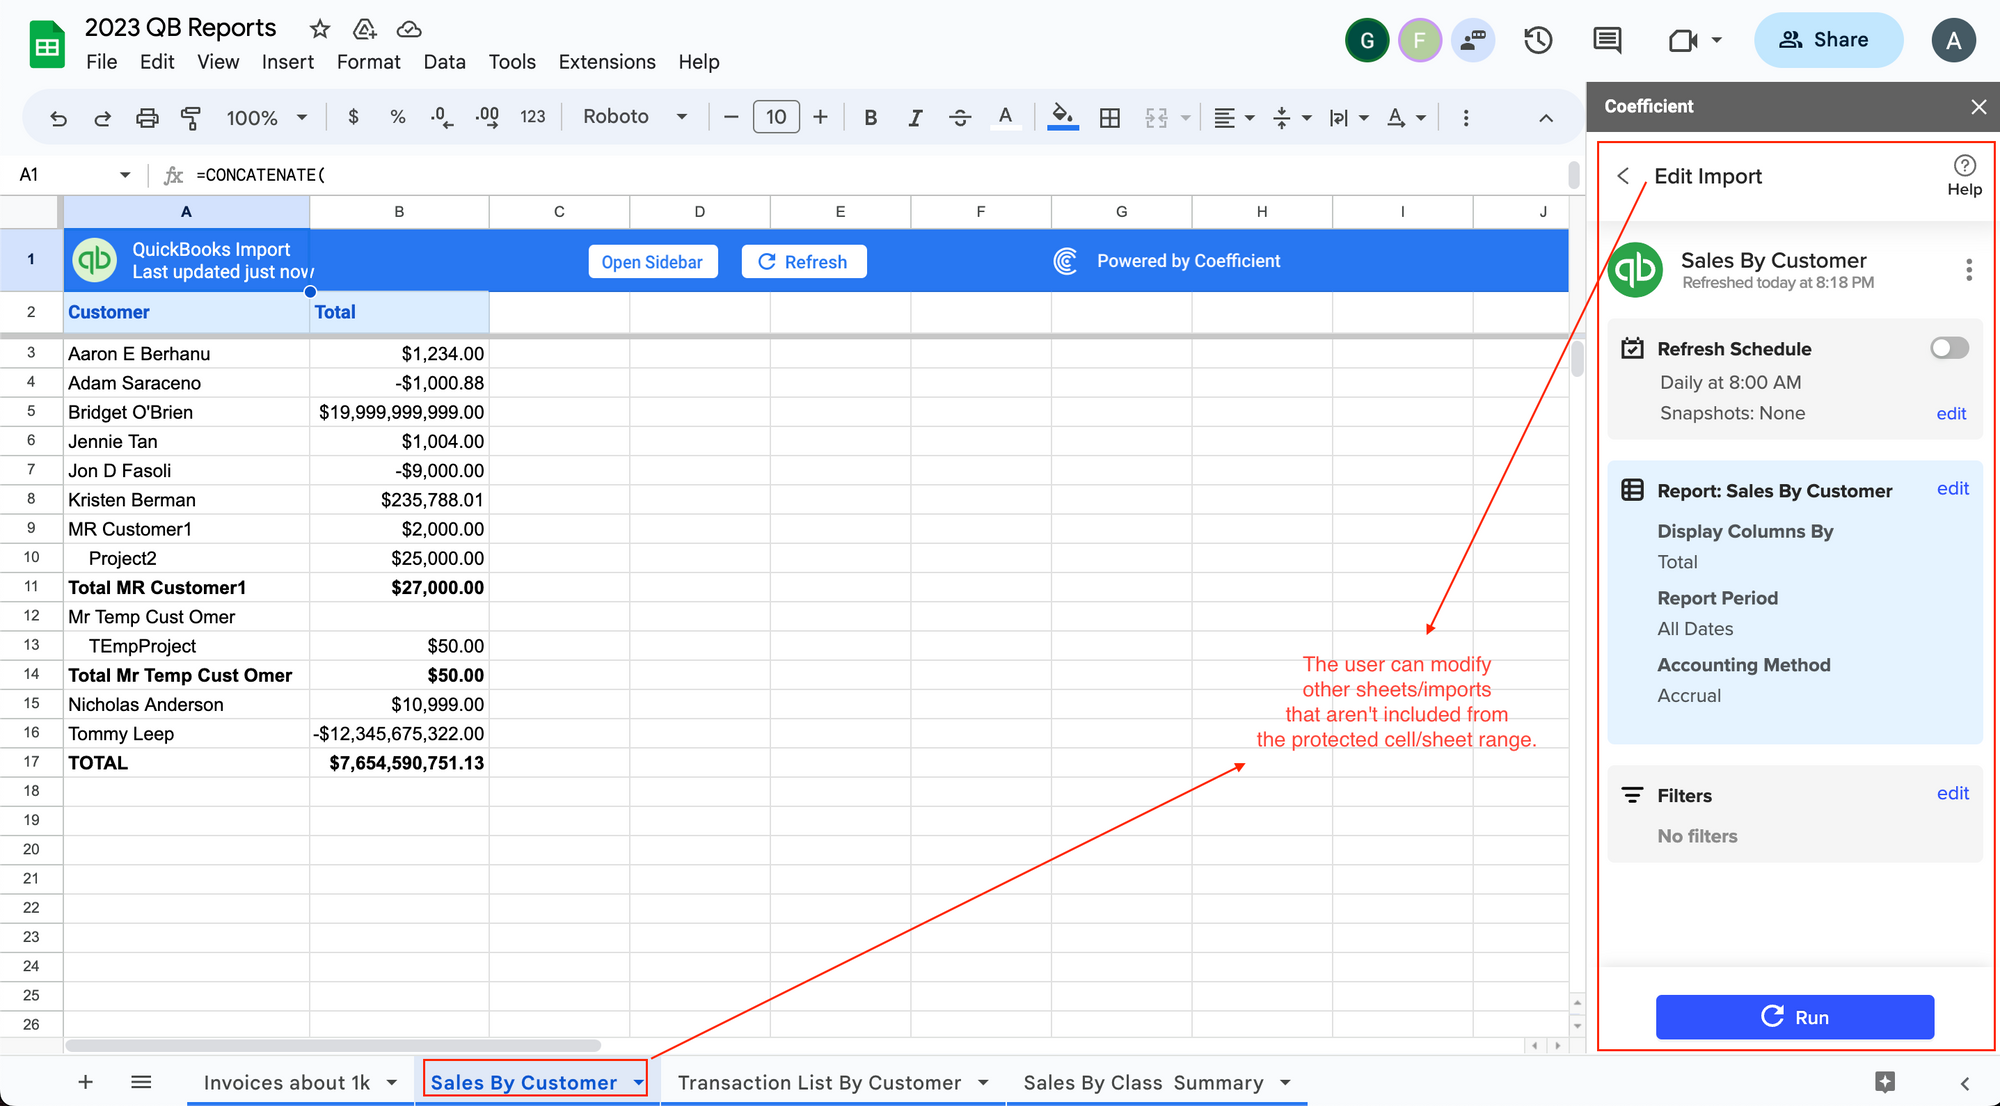Format as percent
This screenshot has height=1106, width=2000.
398,117
